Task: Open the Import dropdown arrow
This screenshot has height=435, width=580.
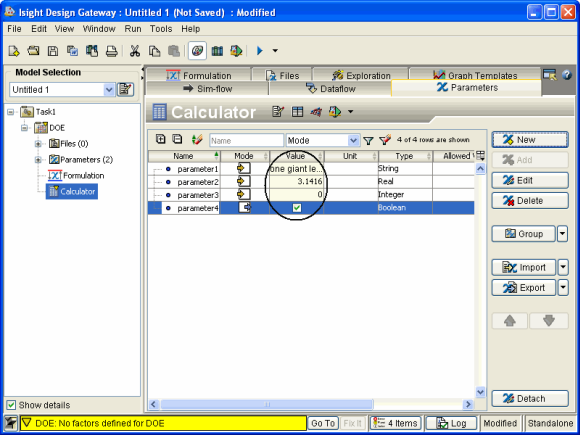Action: point(562,267)
